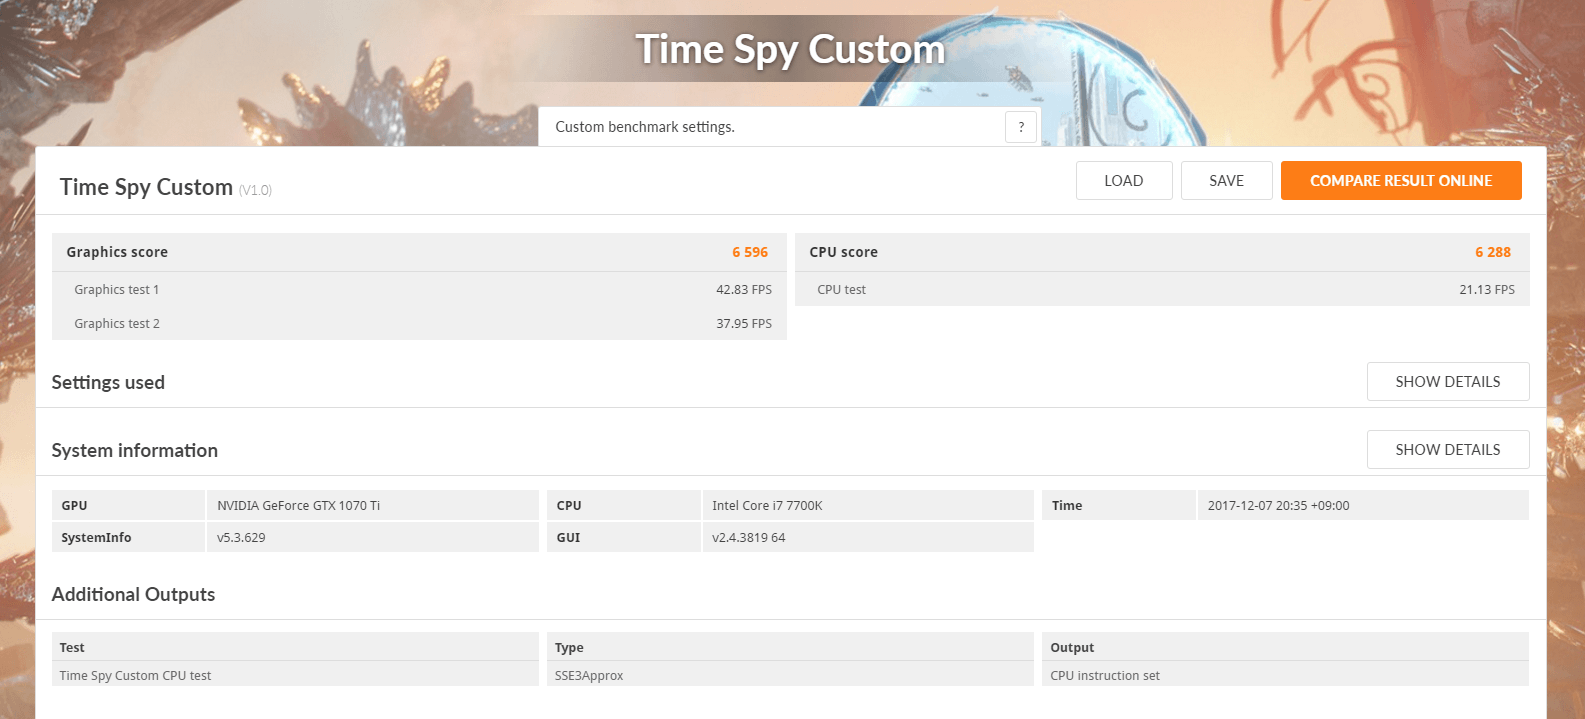The width and height of the screenshot is (1585, 719).
Task: Click the GUI version v2.4.3819 64
Action: [x=748, y=538]
